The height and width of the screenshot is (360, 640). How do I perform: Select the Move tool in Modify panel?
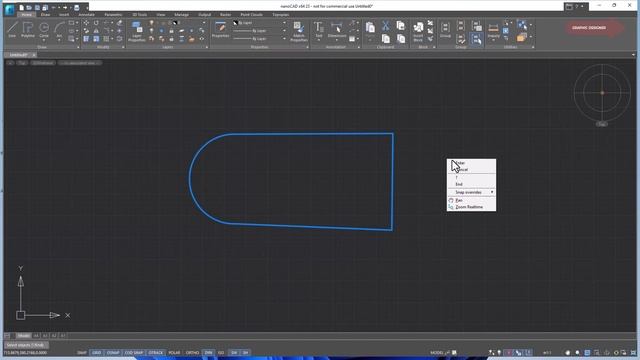pyautogui.click(x=86, y=23)
